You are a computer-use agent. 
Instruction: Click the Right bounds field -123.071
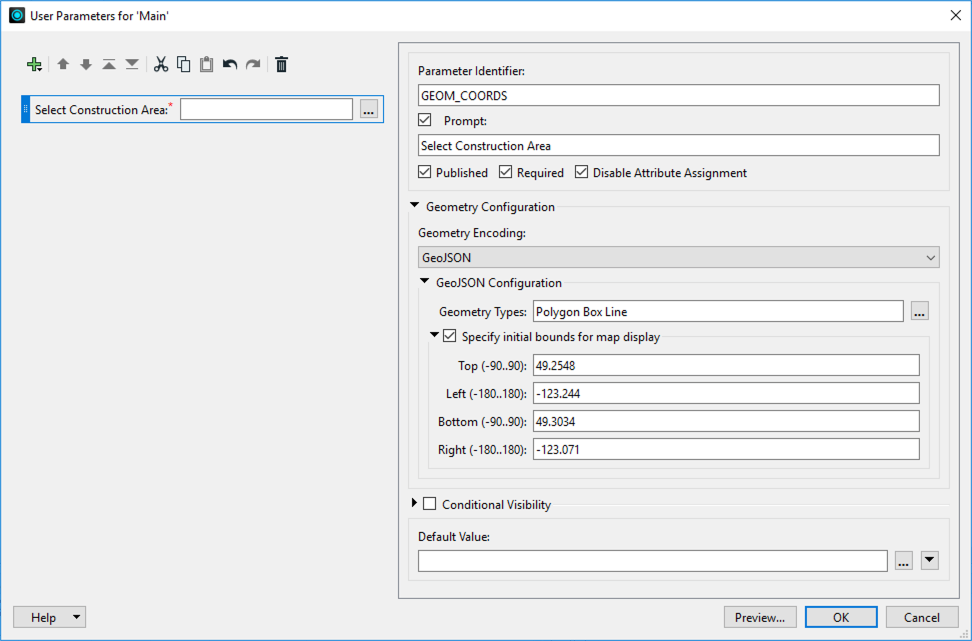726,449
